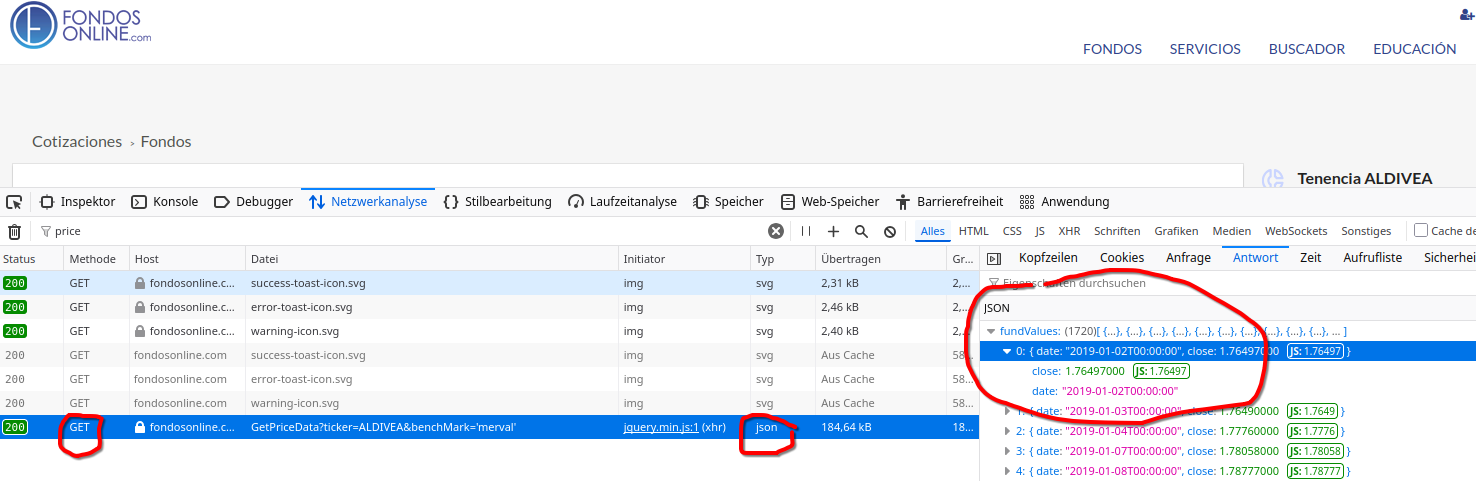Collapse the fundValues JSON array

coord(991,331)
